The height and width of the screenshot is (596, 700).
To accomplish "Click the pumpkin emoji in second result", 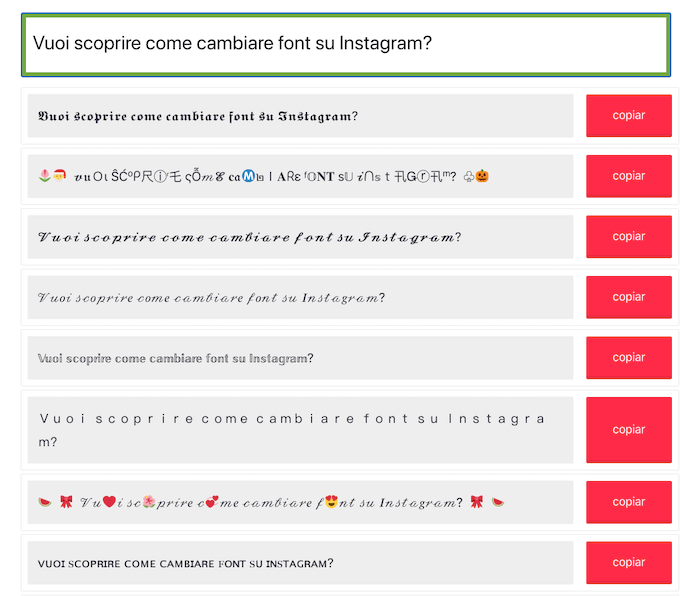I will [483, 177].
